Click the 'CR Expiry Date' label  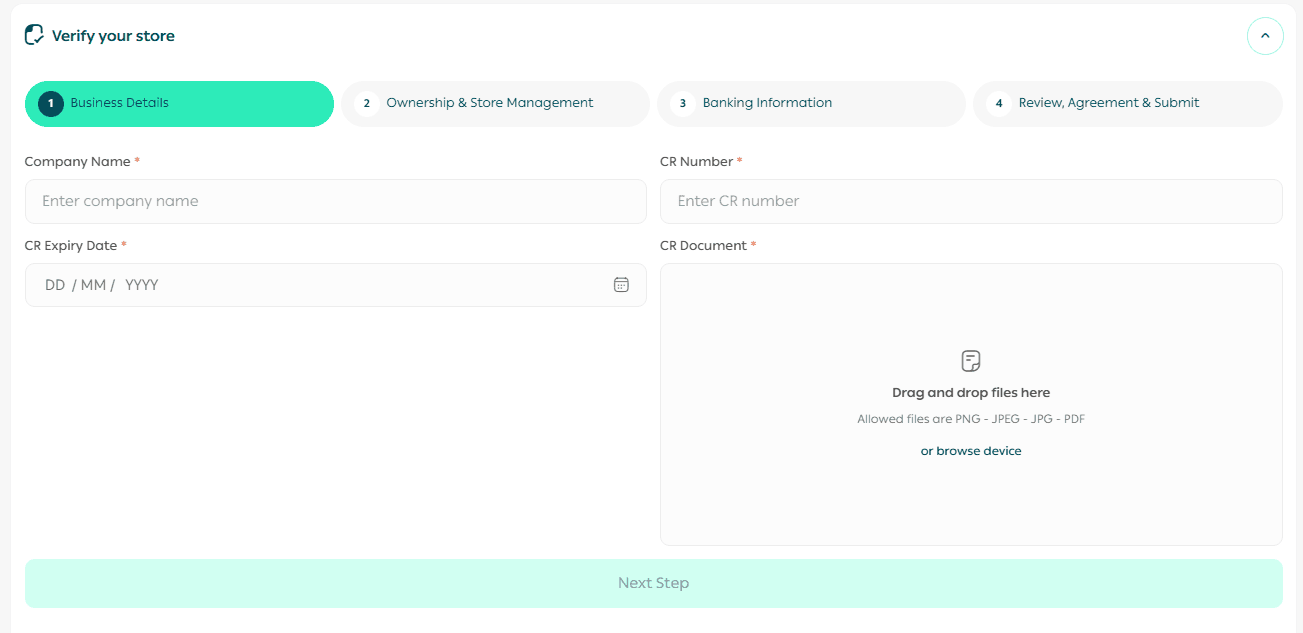[x=71, y=246]
